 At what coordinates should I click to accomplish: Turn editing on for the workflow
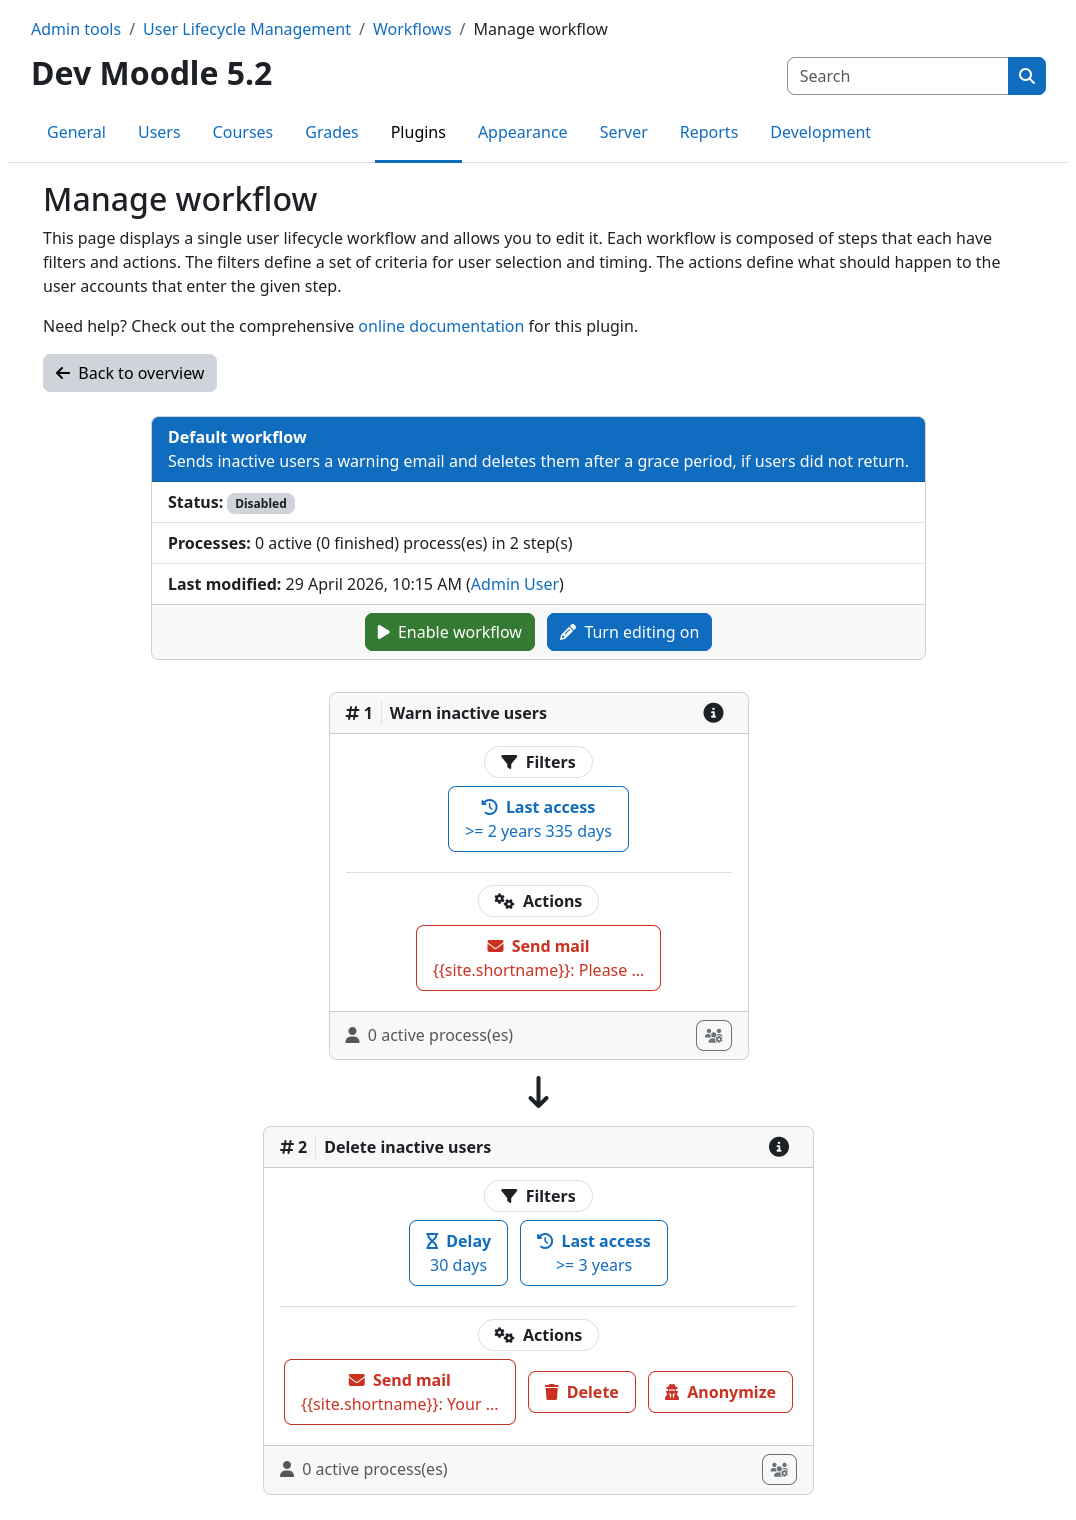click(629, 631)
